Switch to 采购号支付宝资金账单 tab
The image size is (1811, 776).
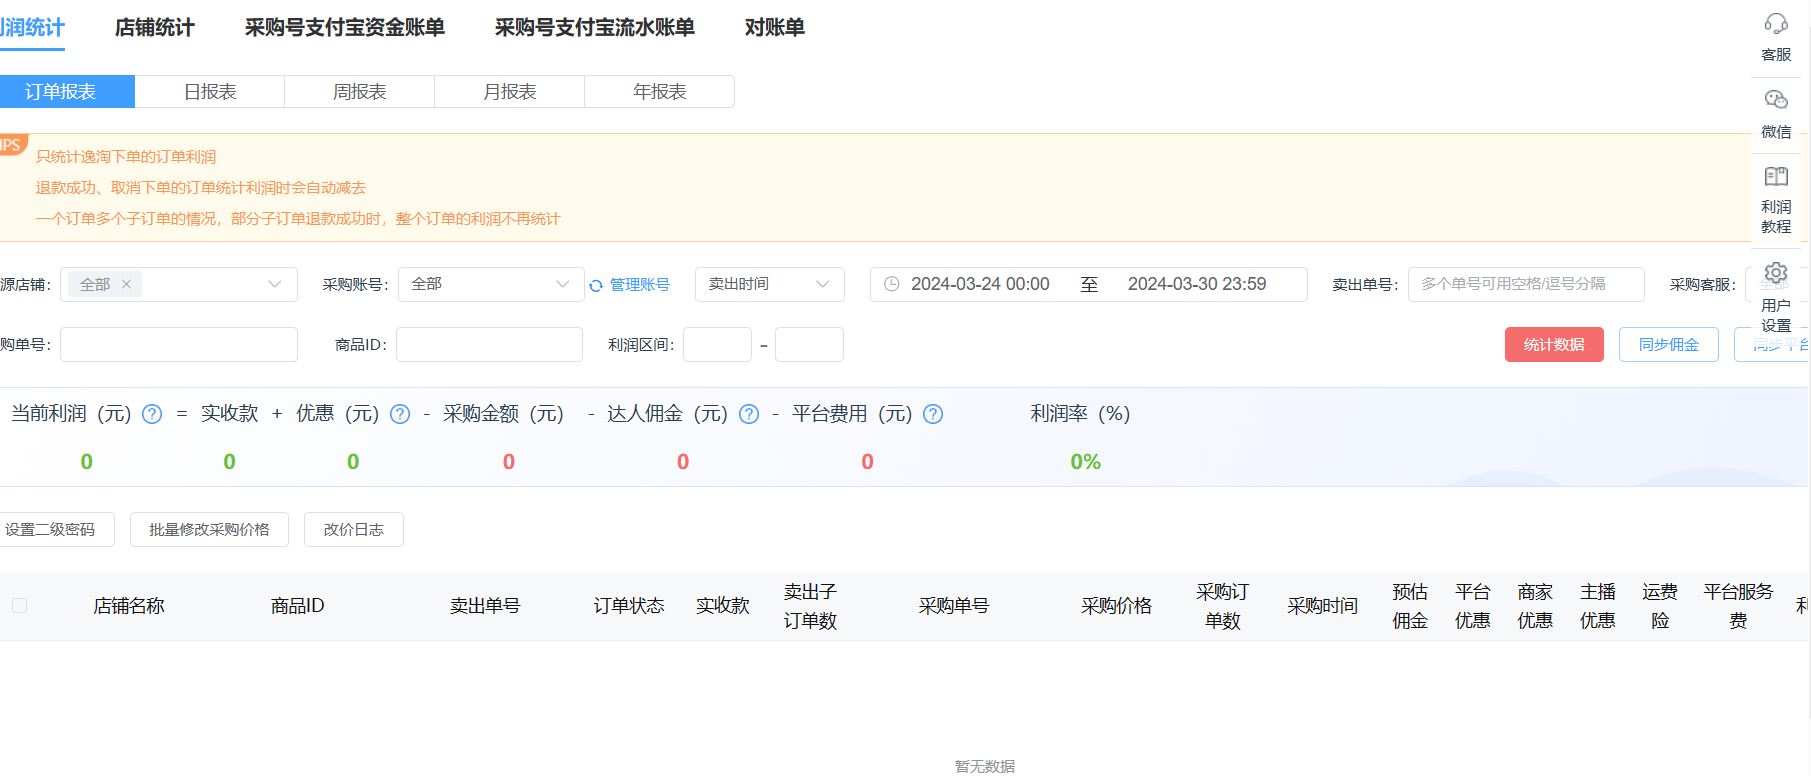tap(344, 27)
